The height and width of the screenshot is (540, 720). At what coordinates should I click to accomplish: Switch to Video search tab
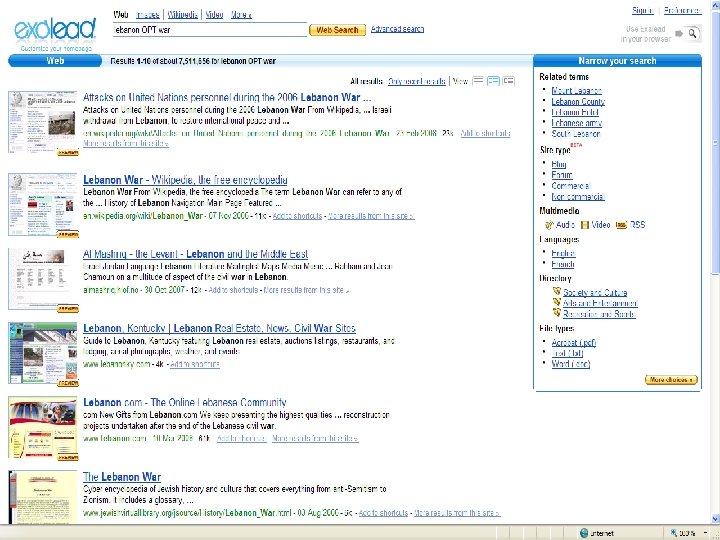tap(214, 15)
